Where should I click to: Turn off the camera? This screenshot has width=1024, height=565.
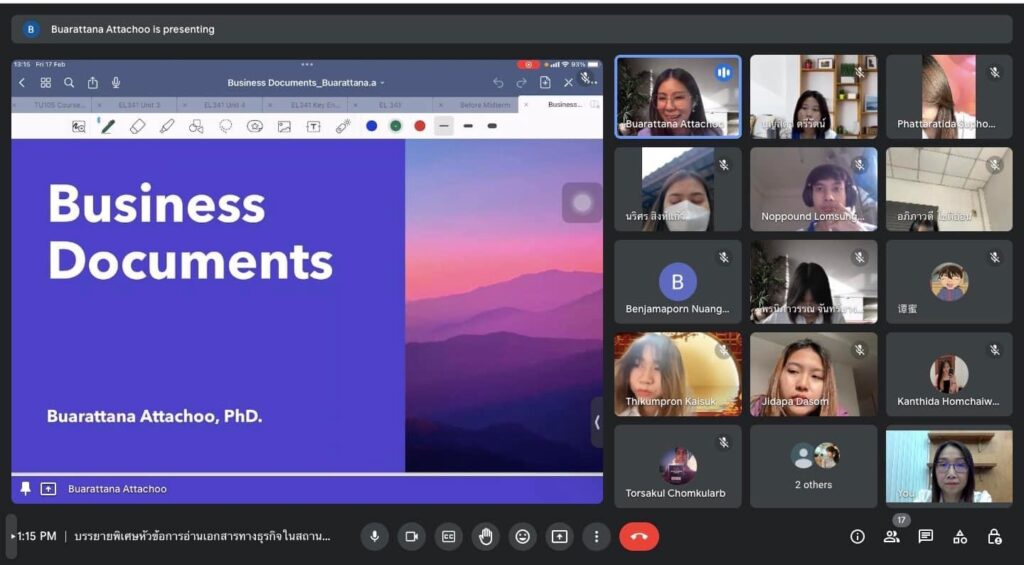(x=411, y=537)
